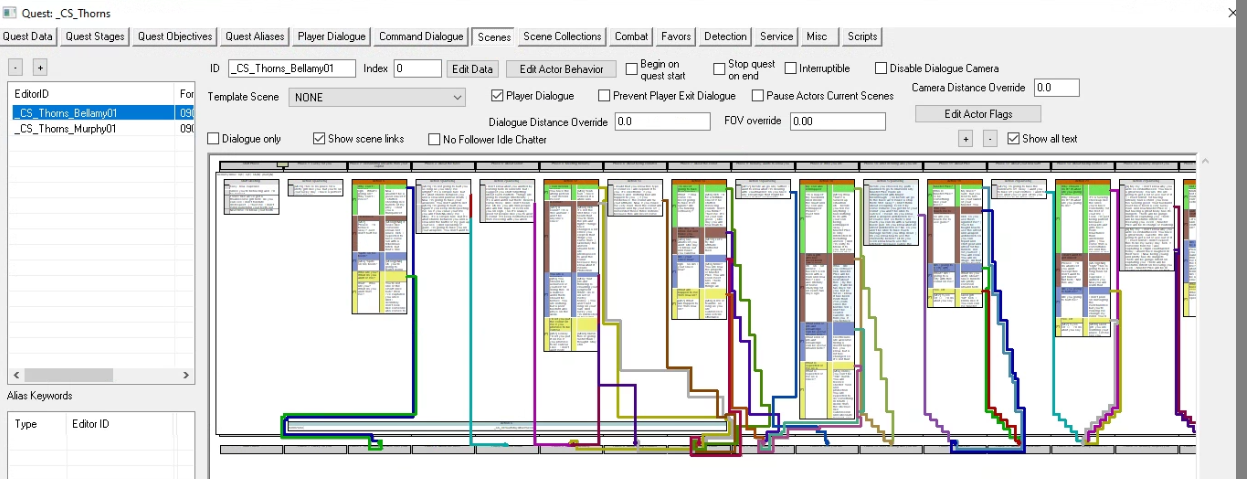Uncheck Show all text checkbox
This screenshot has height=479, width=1247.
(1013, 139)
